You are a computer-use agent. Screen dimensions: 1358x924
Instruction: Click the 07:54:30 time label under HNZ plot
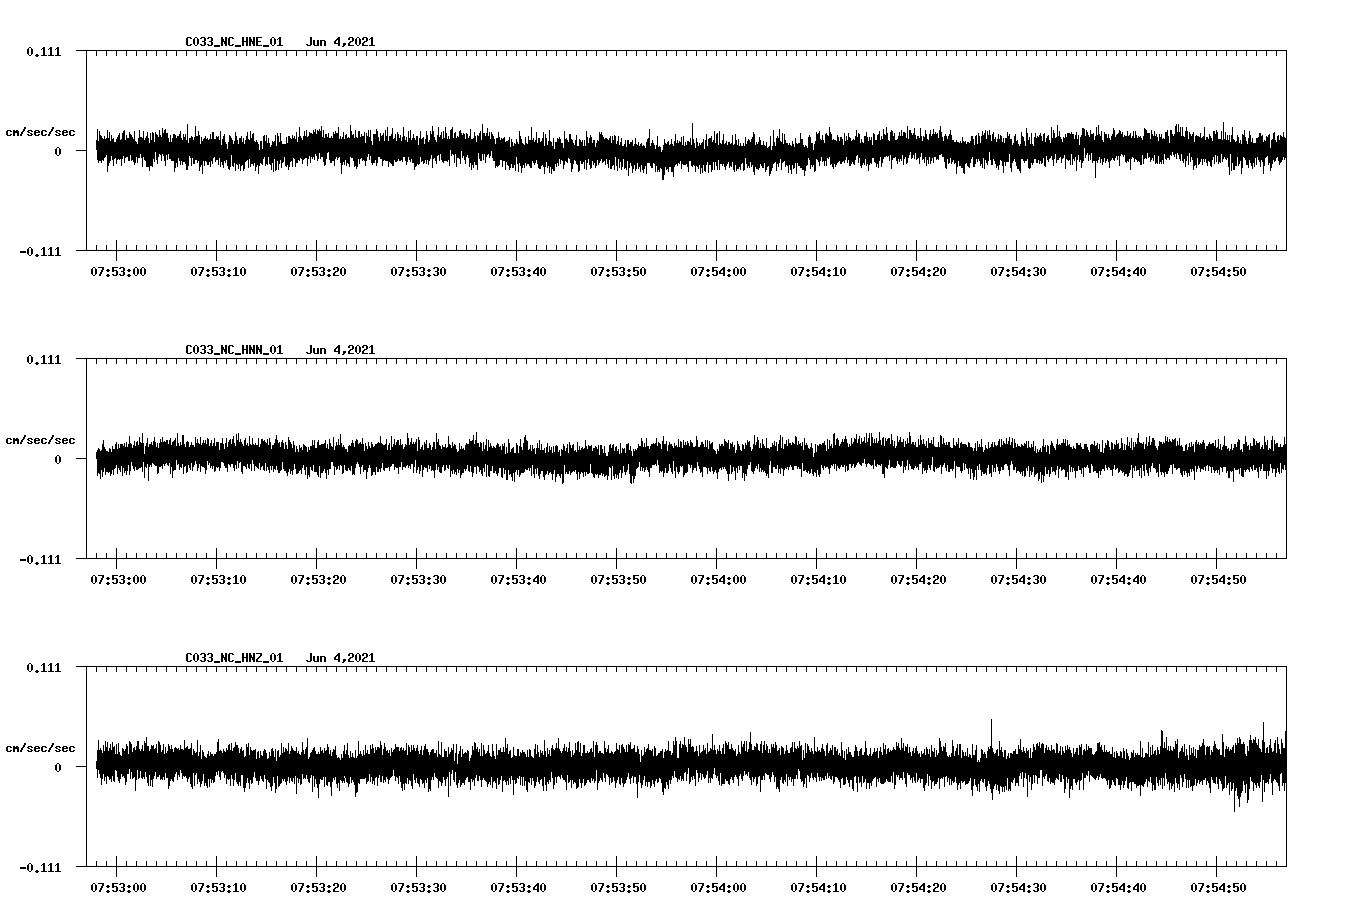(x=1018, y=887)
